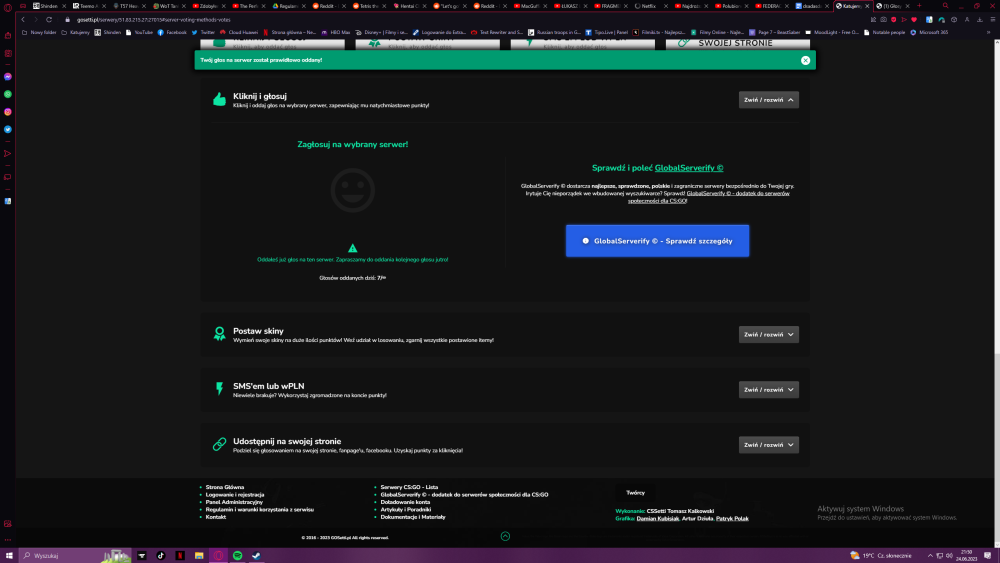Open Artykuły i Poradniki footer link
Image resolution: width=1000 pixels, height=563 pixels.
click(x=406, y=509)
